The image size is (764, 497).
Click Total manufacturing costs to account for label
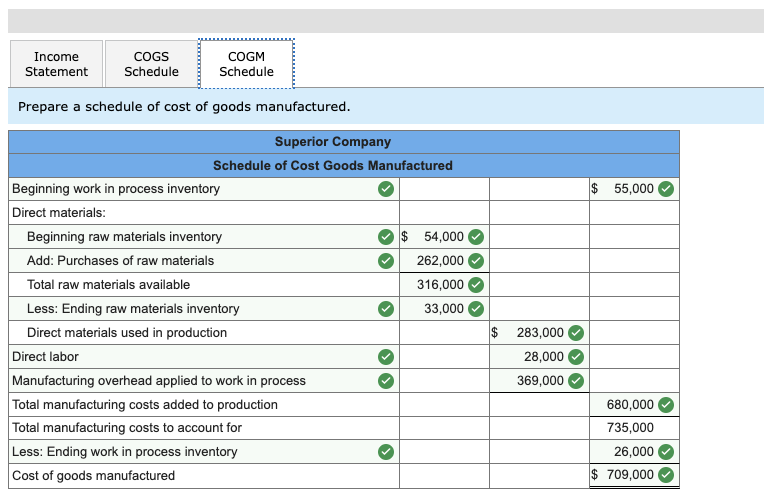point(127,428)
